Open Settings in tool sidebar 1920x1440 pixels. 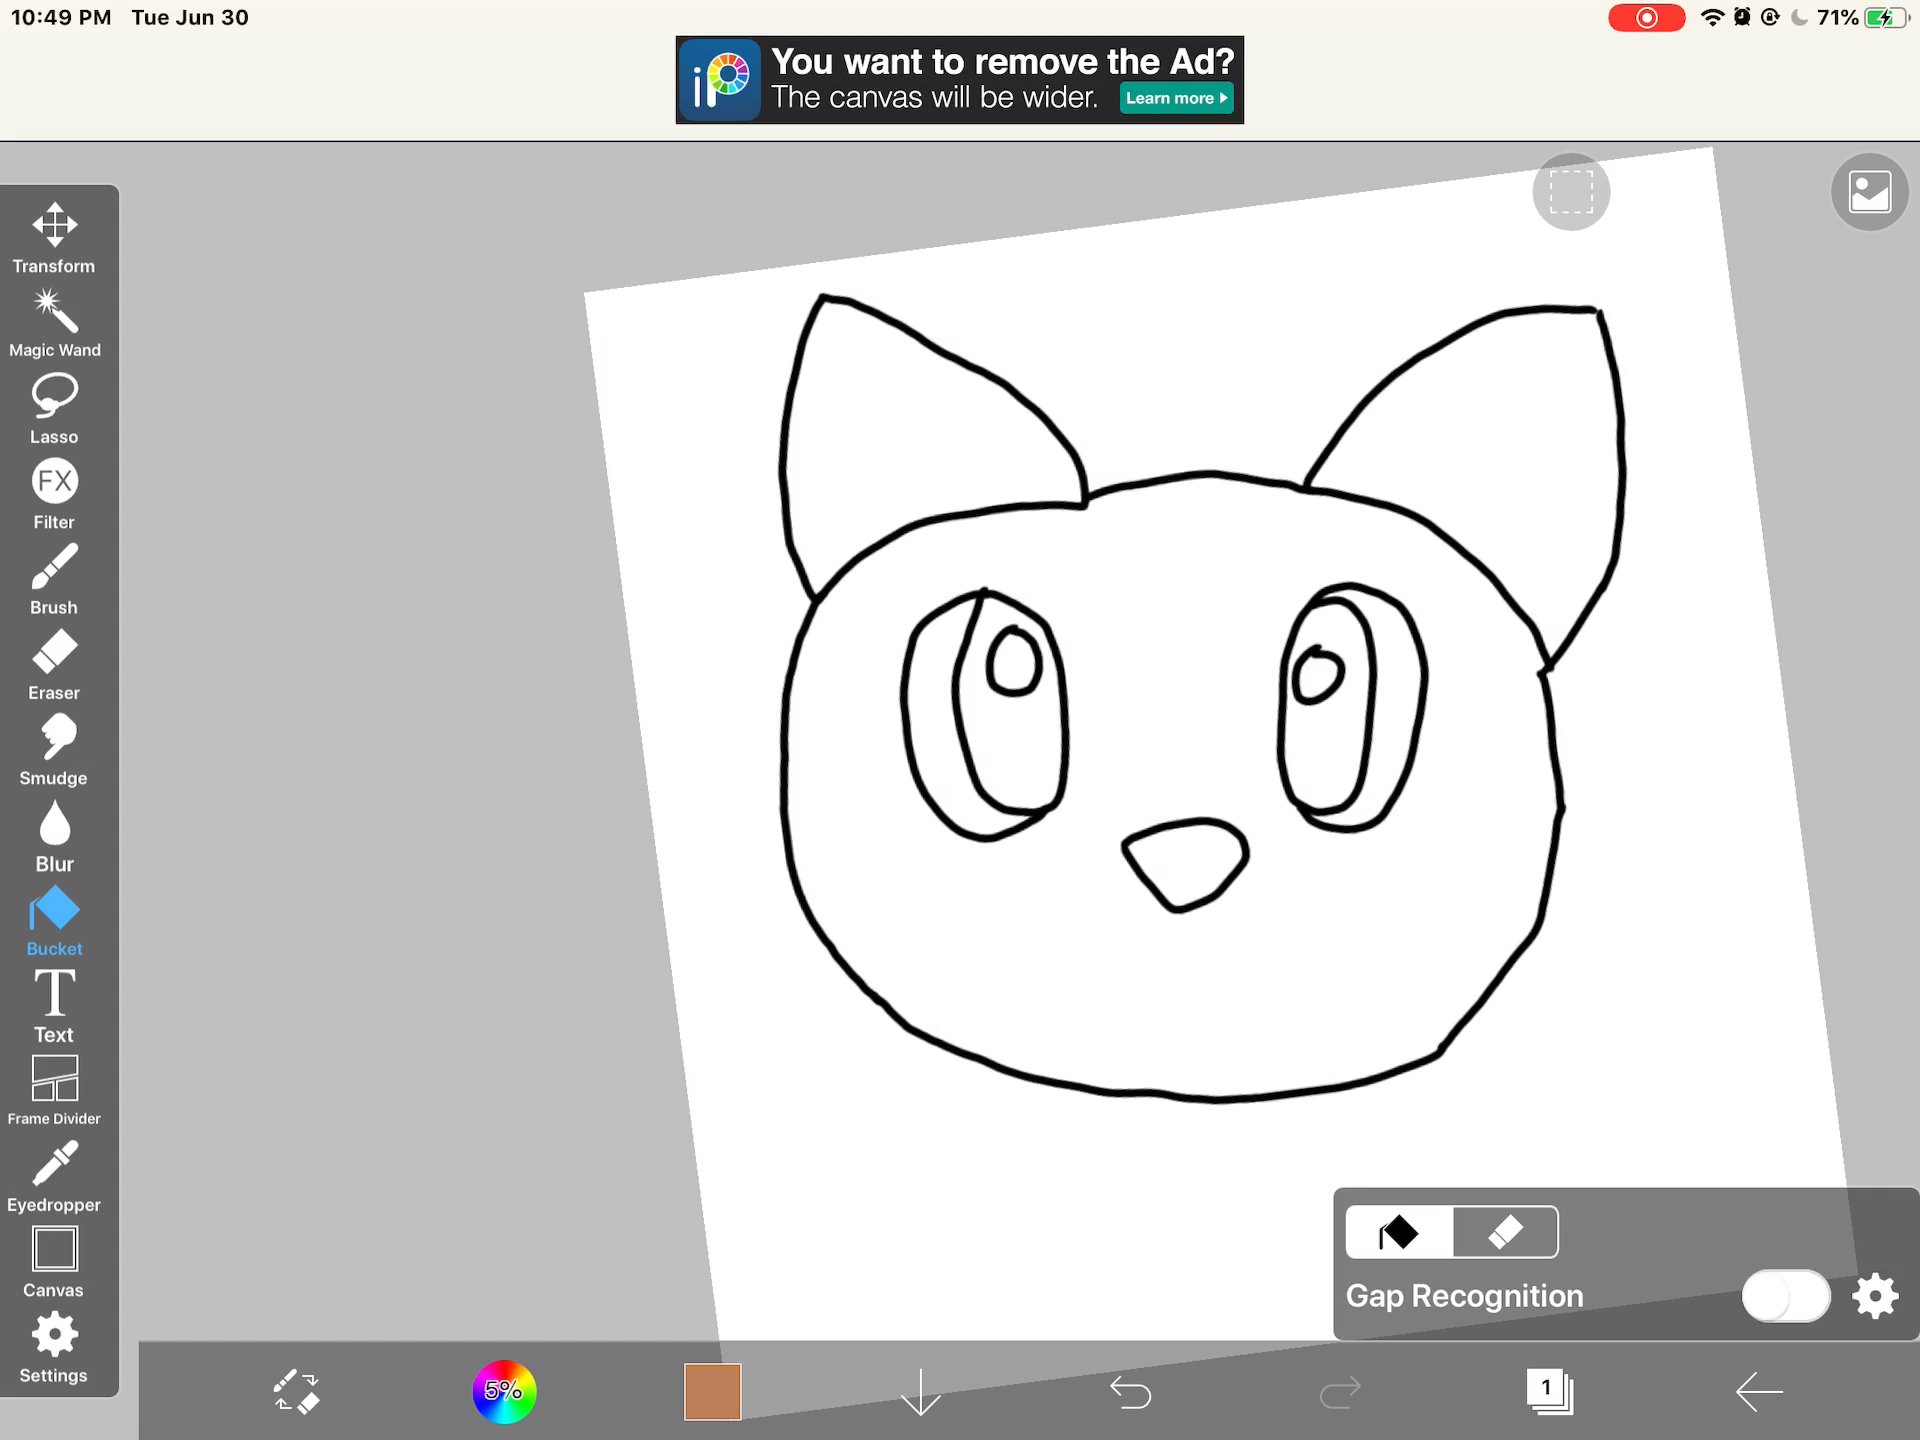54,1348
